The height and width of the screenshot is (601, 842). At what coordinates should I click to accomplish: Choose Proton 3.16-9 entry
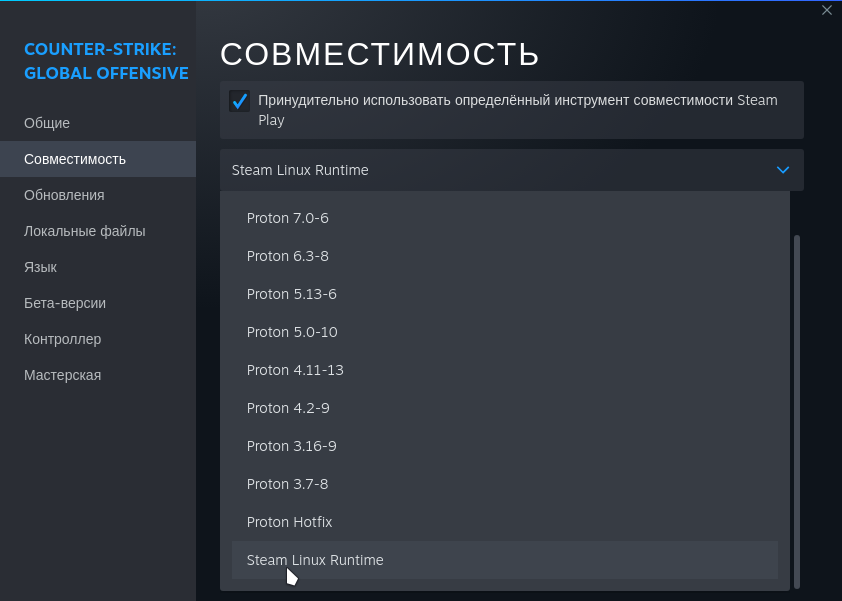505,446
